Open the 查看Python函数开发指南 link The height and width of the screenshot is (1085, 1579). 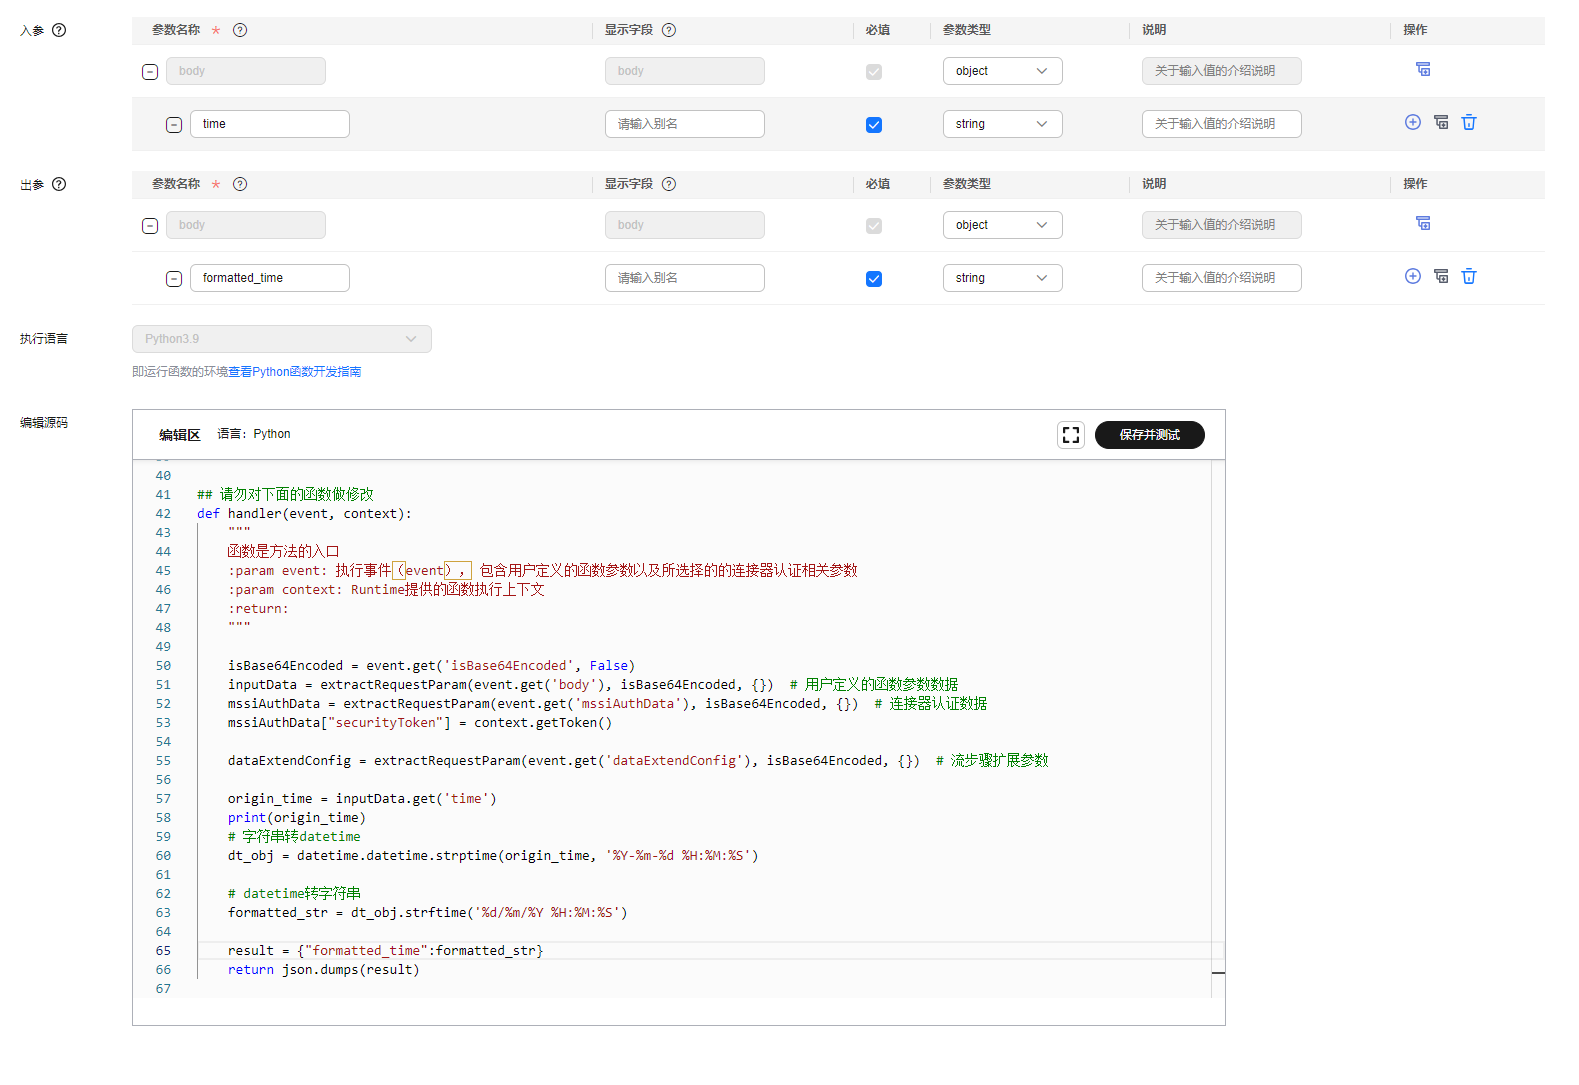point(294,372)
